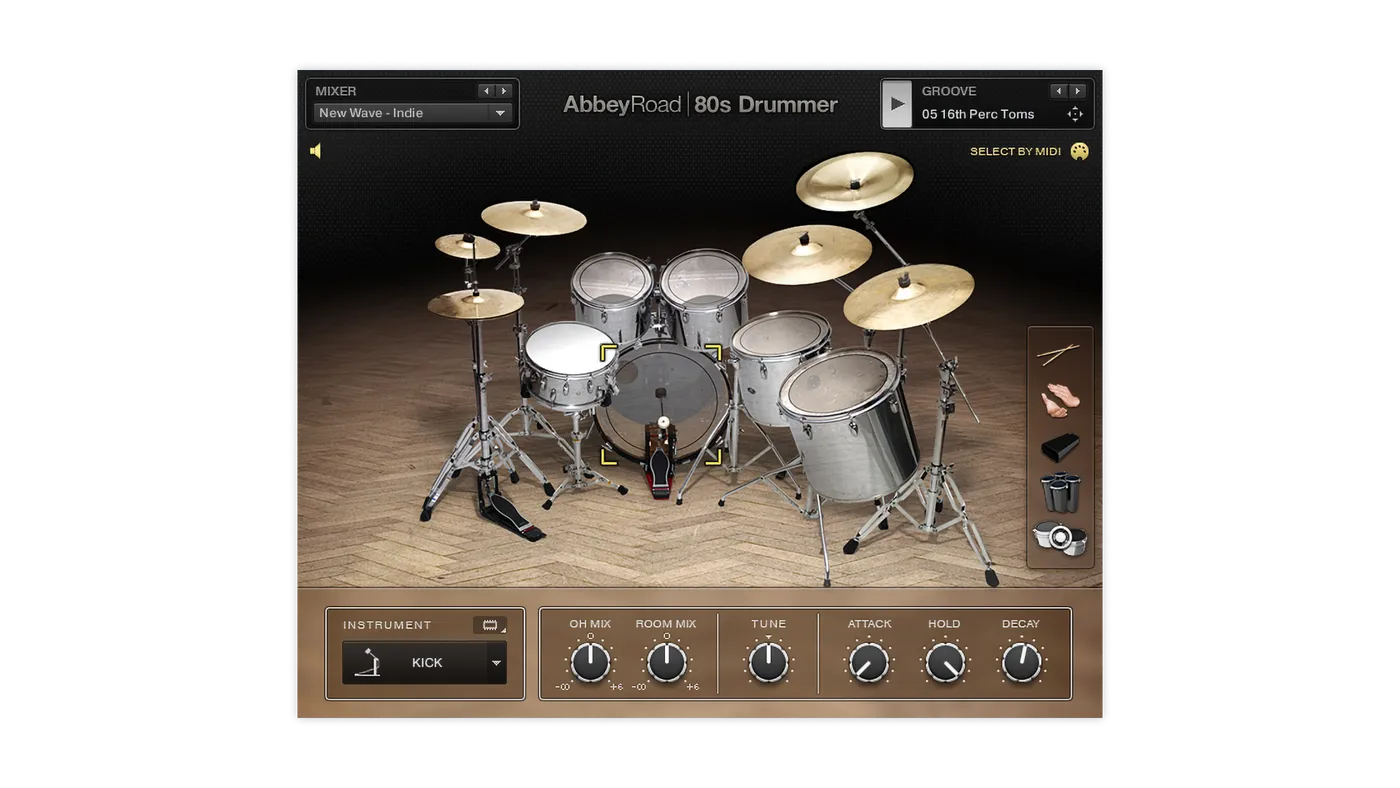This screenshot has height=788, width=1400.
Task: Open the KICK instrument dropdown arrow
Action: click(496, 663)
